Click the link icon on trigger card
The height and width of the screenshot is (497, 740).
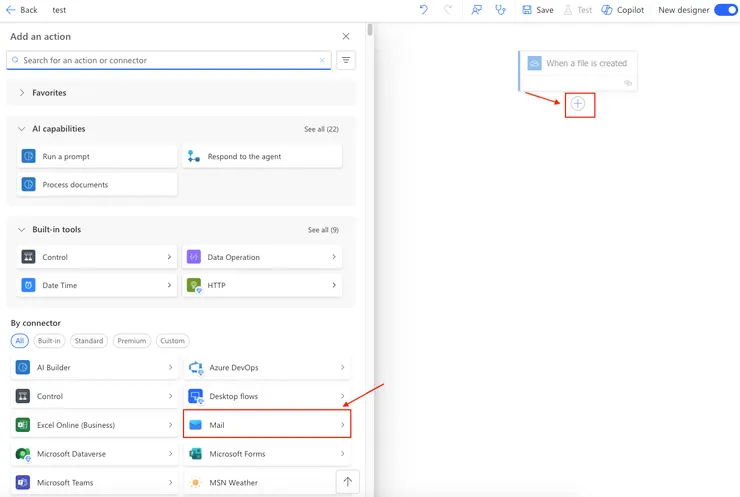[628, 83]
